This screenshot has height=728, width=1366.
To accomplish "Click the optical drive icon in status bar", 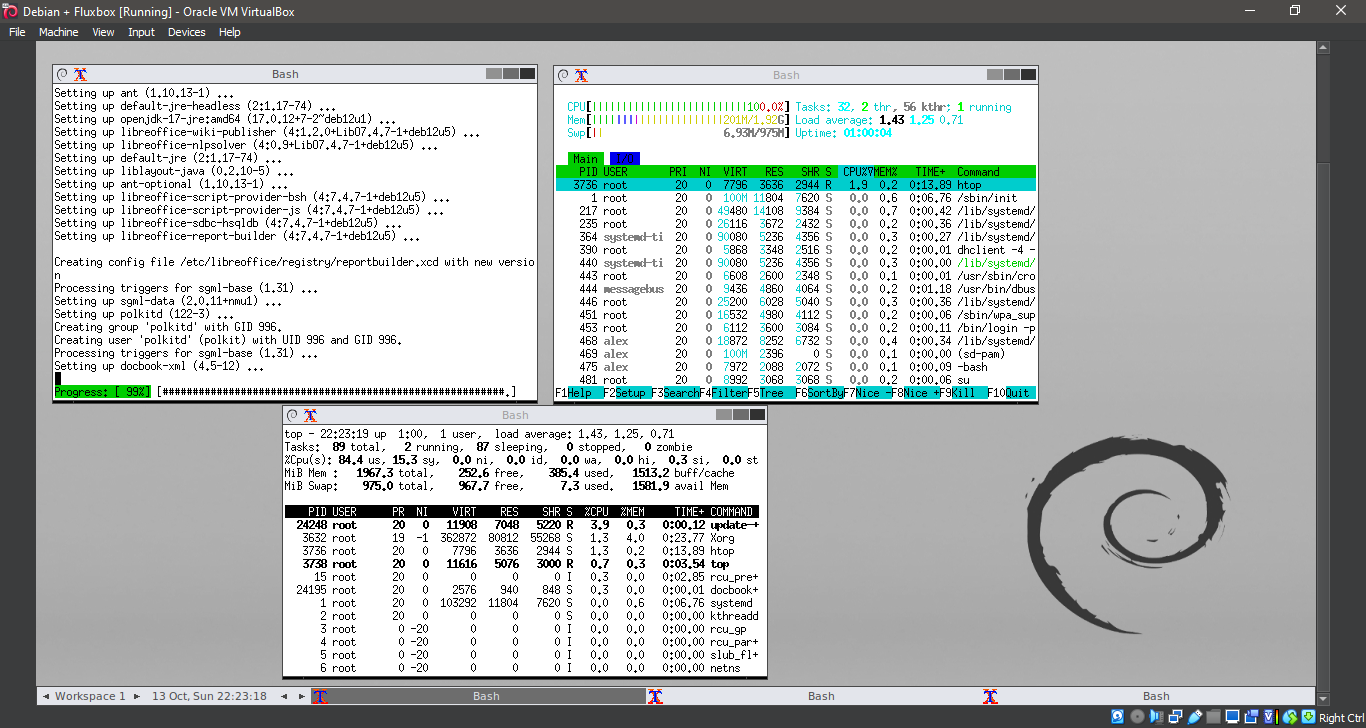I will (1138, 716).
